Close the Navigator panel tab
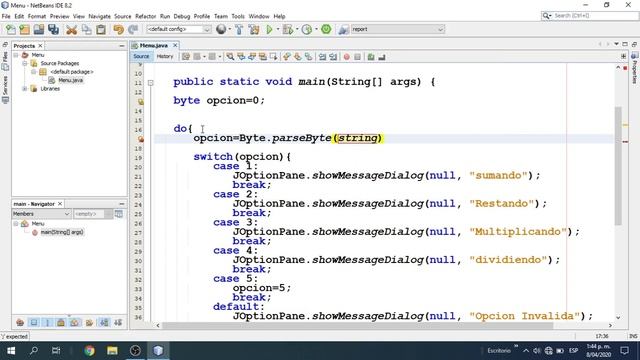640x360 pixels. click(60, 204)
